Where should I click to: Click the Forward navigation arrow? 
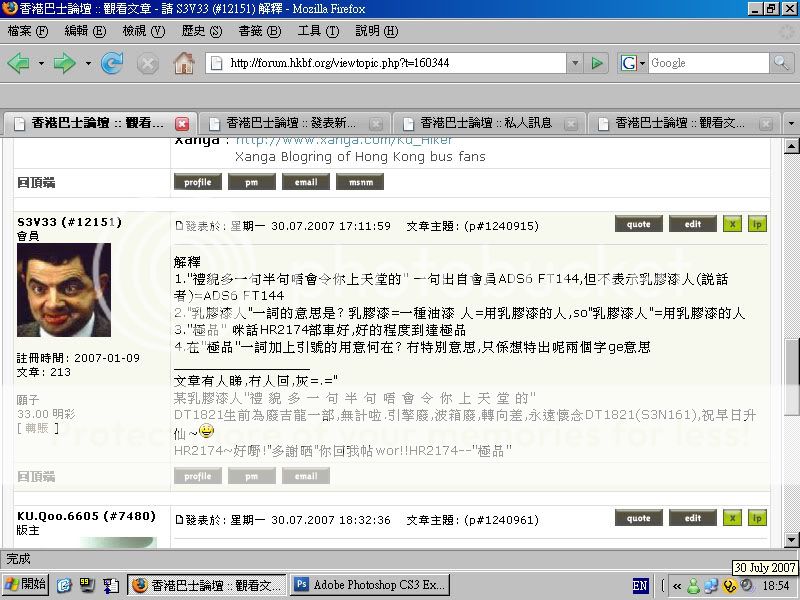[65, 63]
